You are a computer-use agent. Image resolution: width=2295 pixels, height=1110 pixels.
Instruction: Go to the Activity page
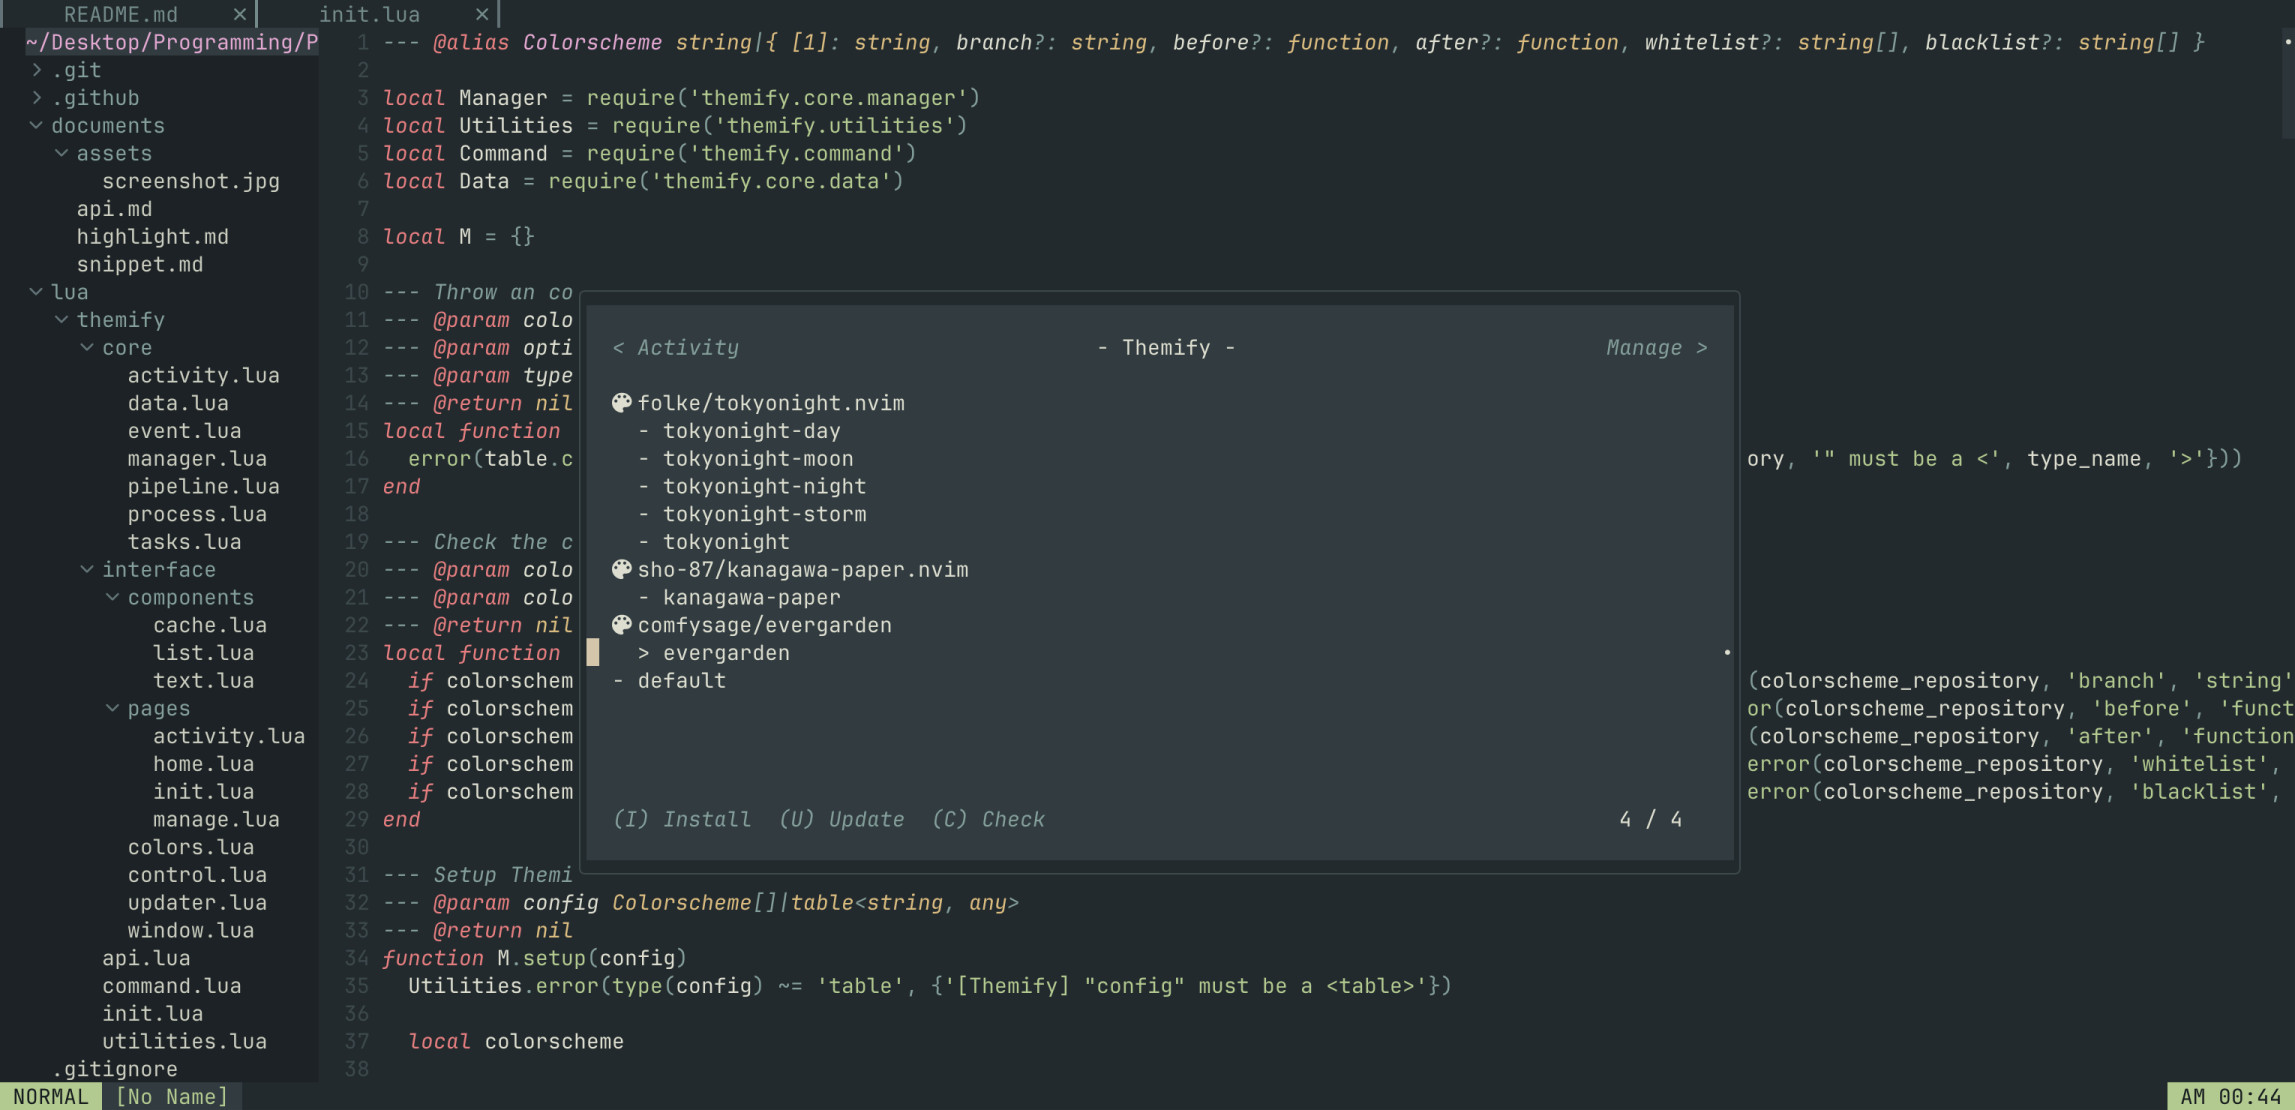click(x=676, y=348)
